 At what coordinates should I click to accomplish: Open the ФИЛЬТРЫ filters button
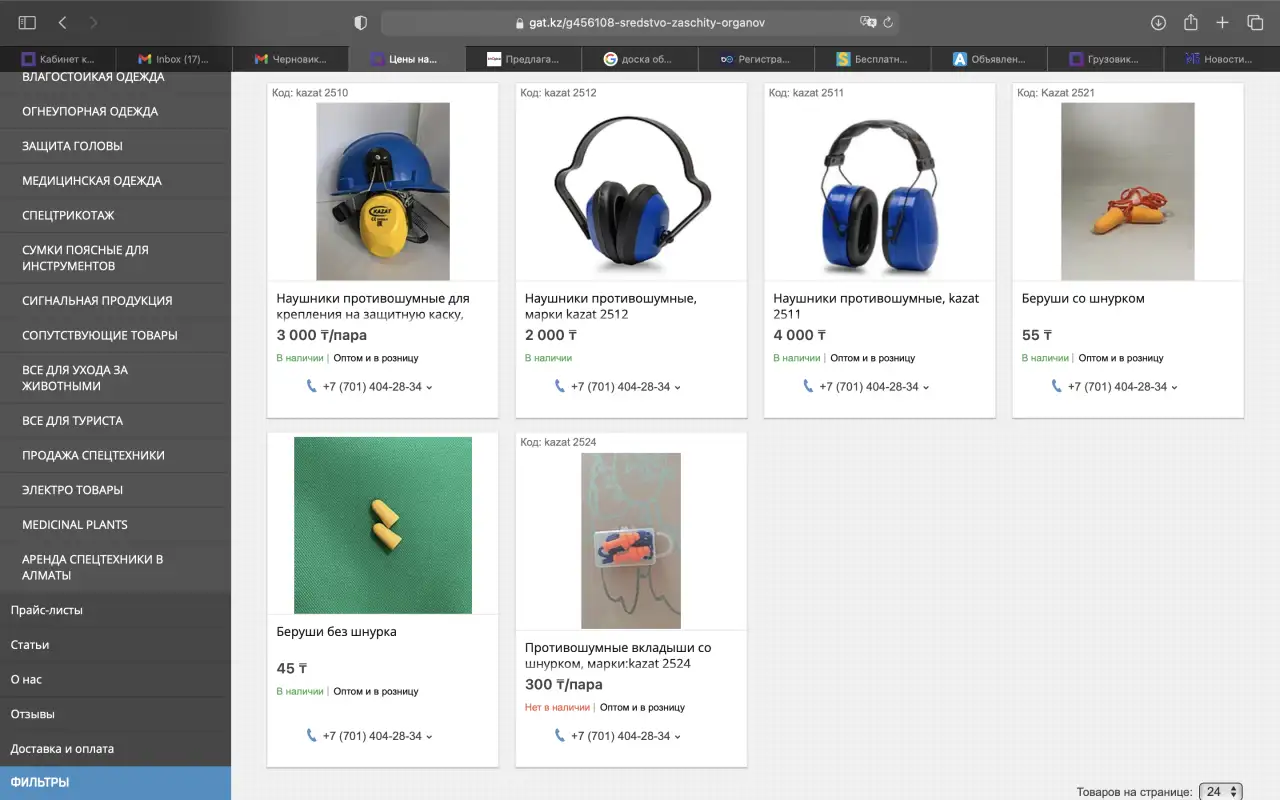40,783
